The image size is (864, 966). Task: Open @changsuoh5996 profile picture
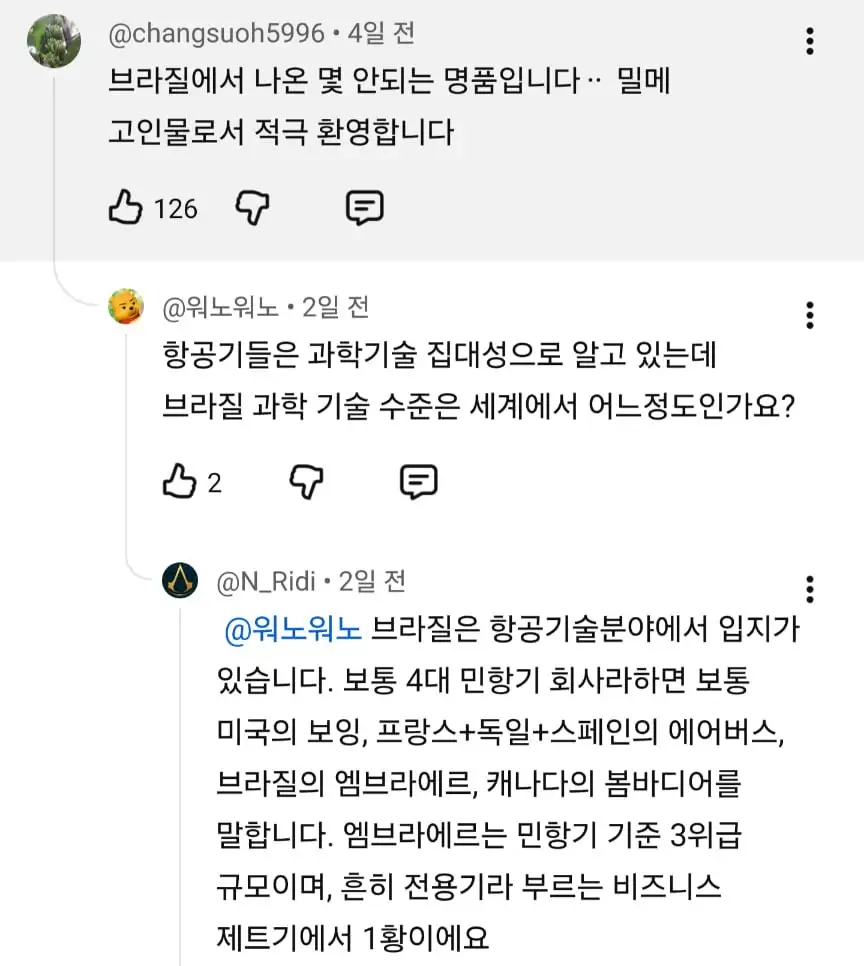click(54, 41)
